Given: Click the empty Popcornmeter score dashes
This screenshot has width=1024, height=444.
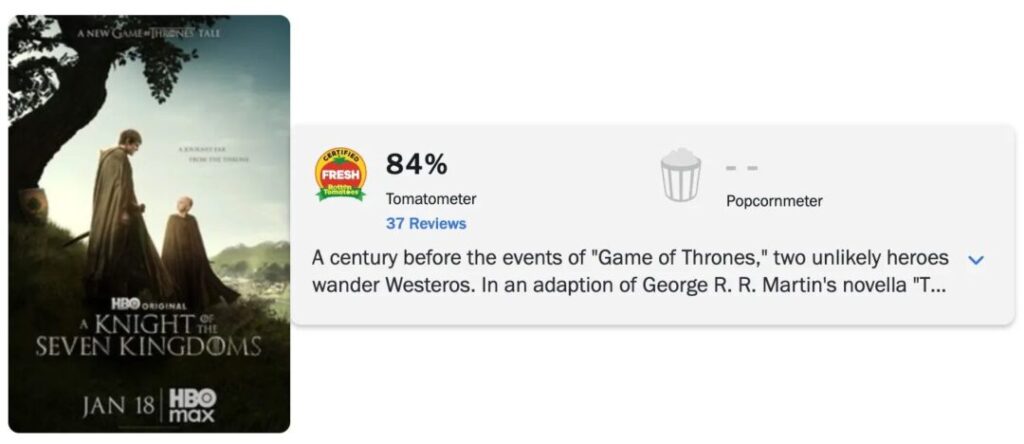Looking at the screenshot, I should tap(742, 167).
